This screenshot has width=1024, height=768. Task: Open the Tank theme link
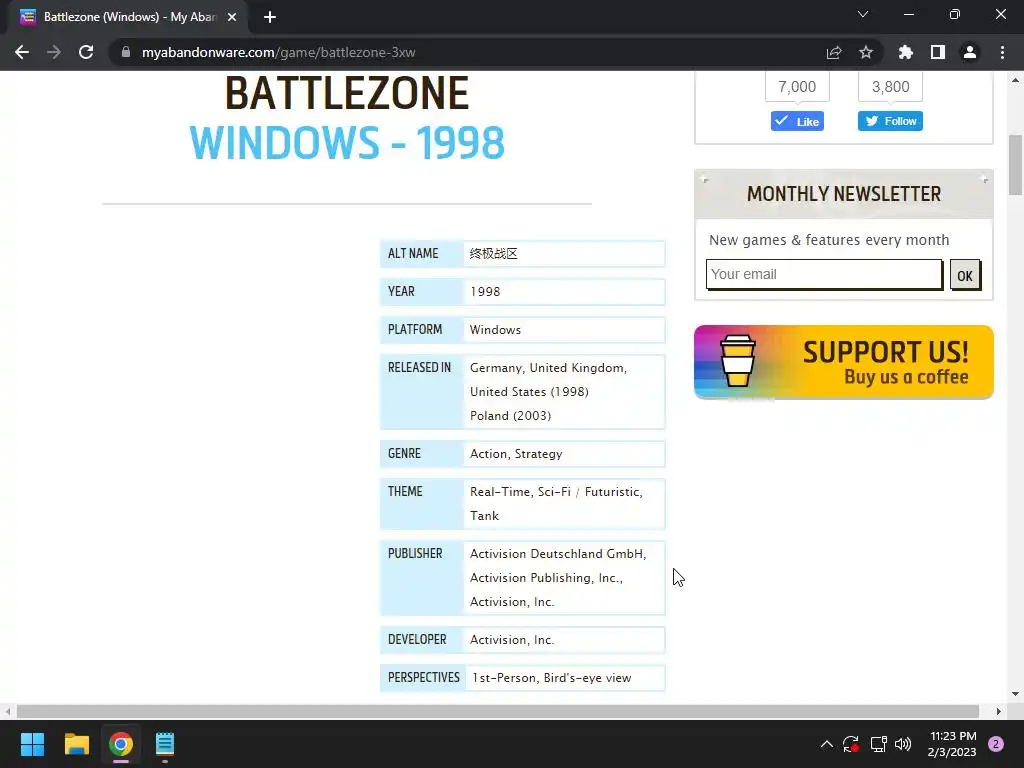click(x=485, y=516)
